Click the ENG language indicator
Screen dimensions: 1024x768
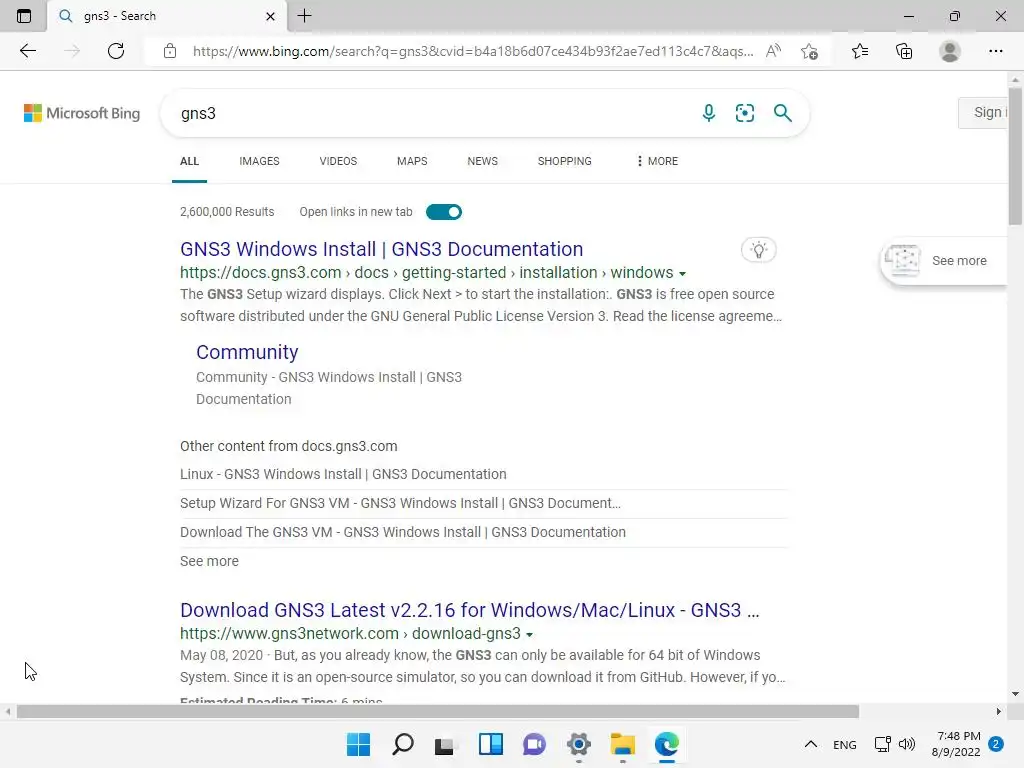[x=844, y=744]
